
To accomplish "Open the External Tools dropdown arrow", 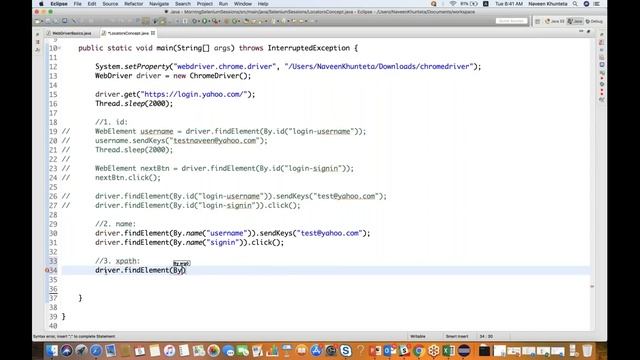I will [220, 21].
